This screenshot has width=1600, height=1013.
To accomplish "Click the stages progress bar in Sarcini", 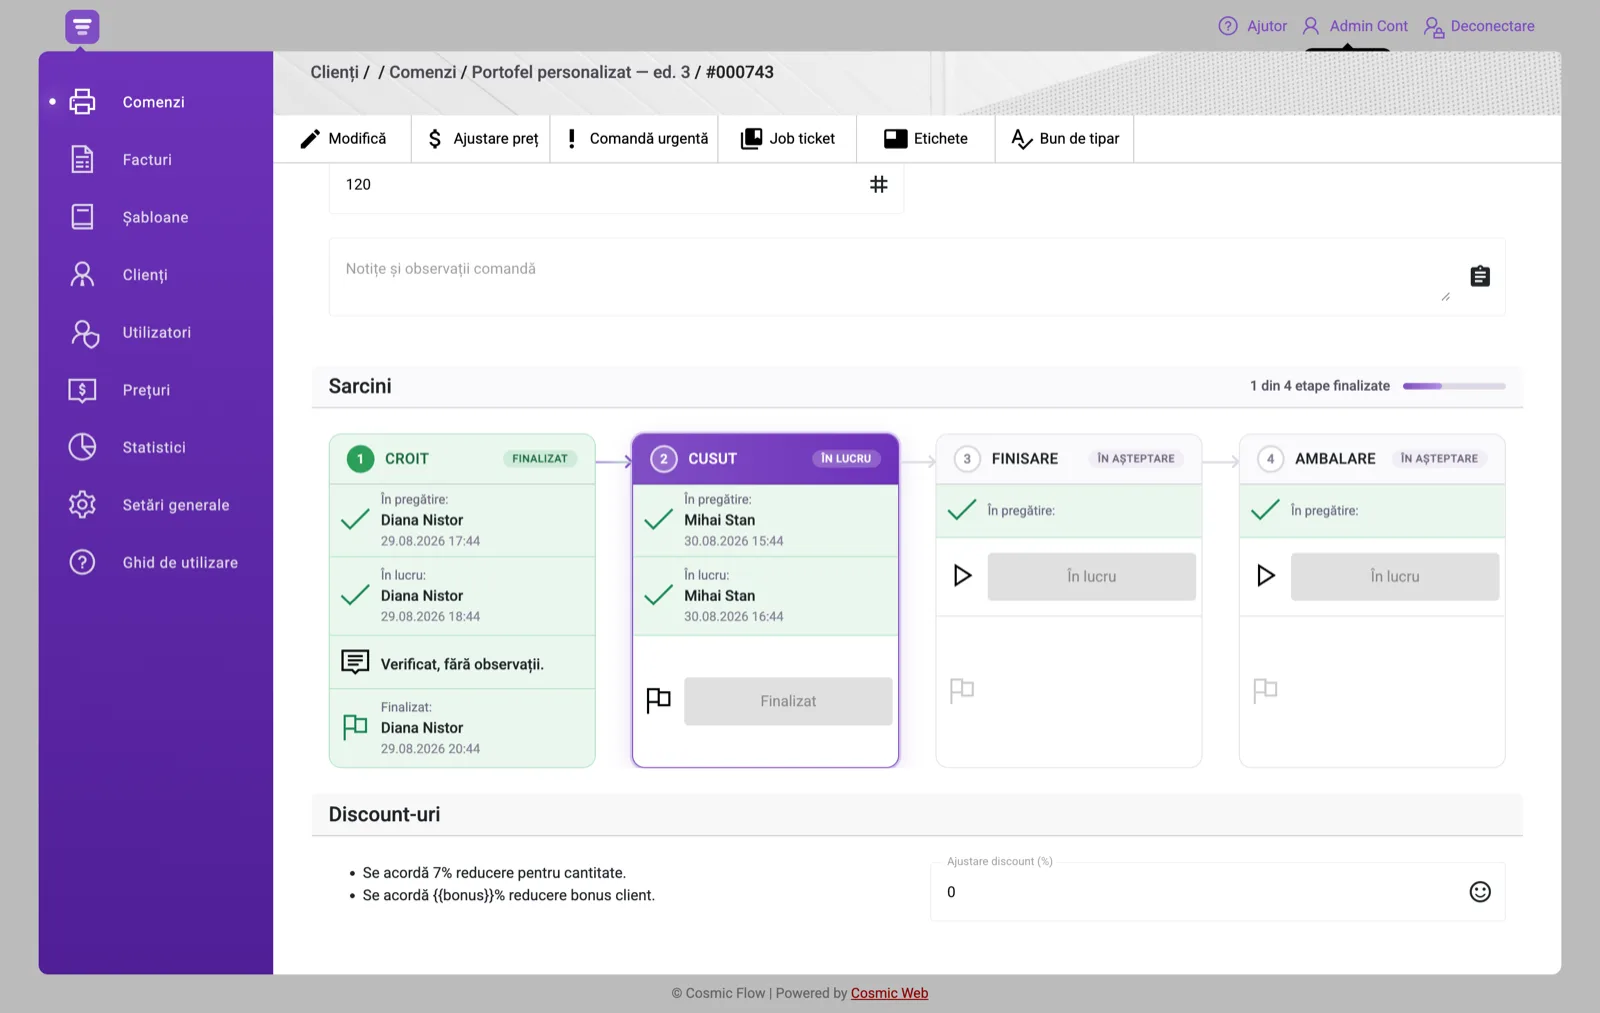I will 1453,386.
